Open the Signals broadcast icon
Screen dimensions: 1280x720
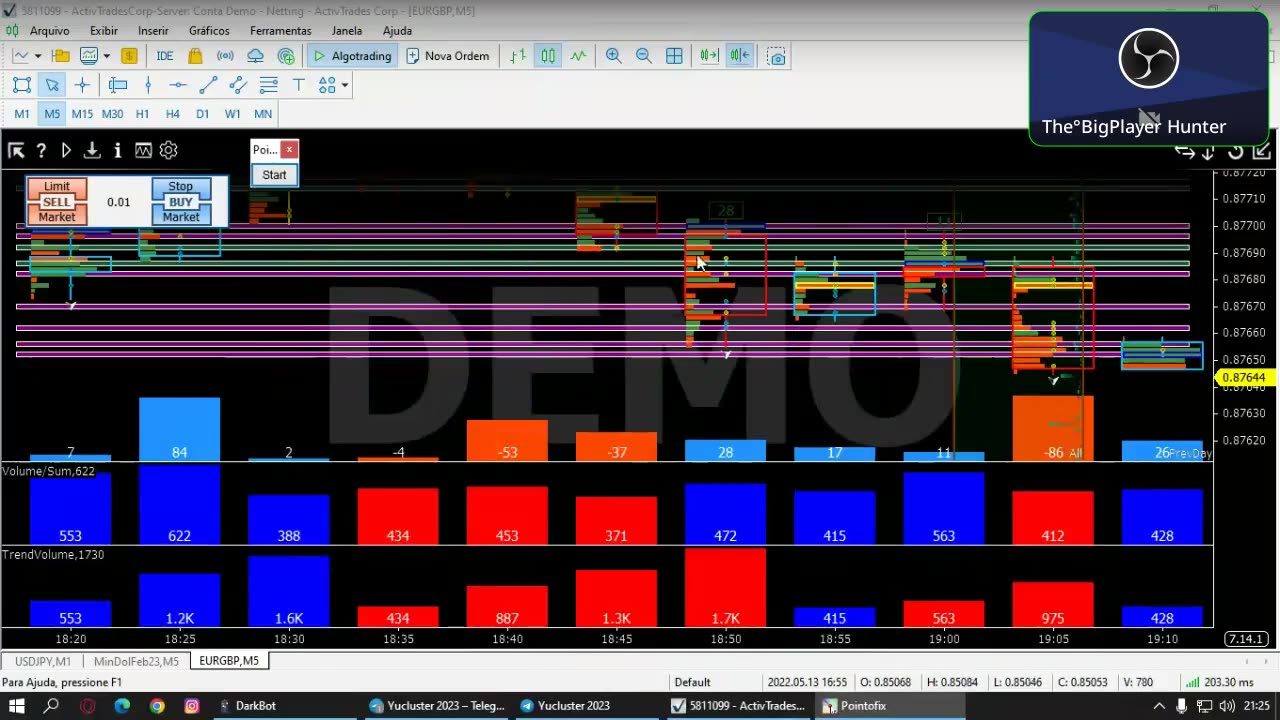(225, 56)
